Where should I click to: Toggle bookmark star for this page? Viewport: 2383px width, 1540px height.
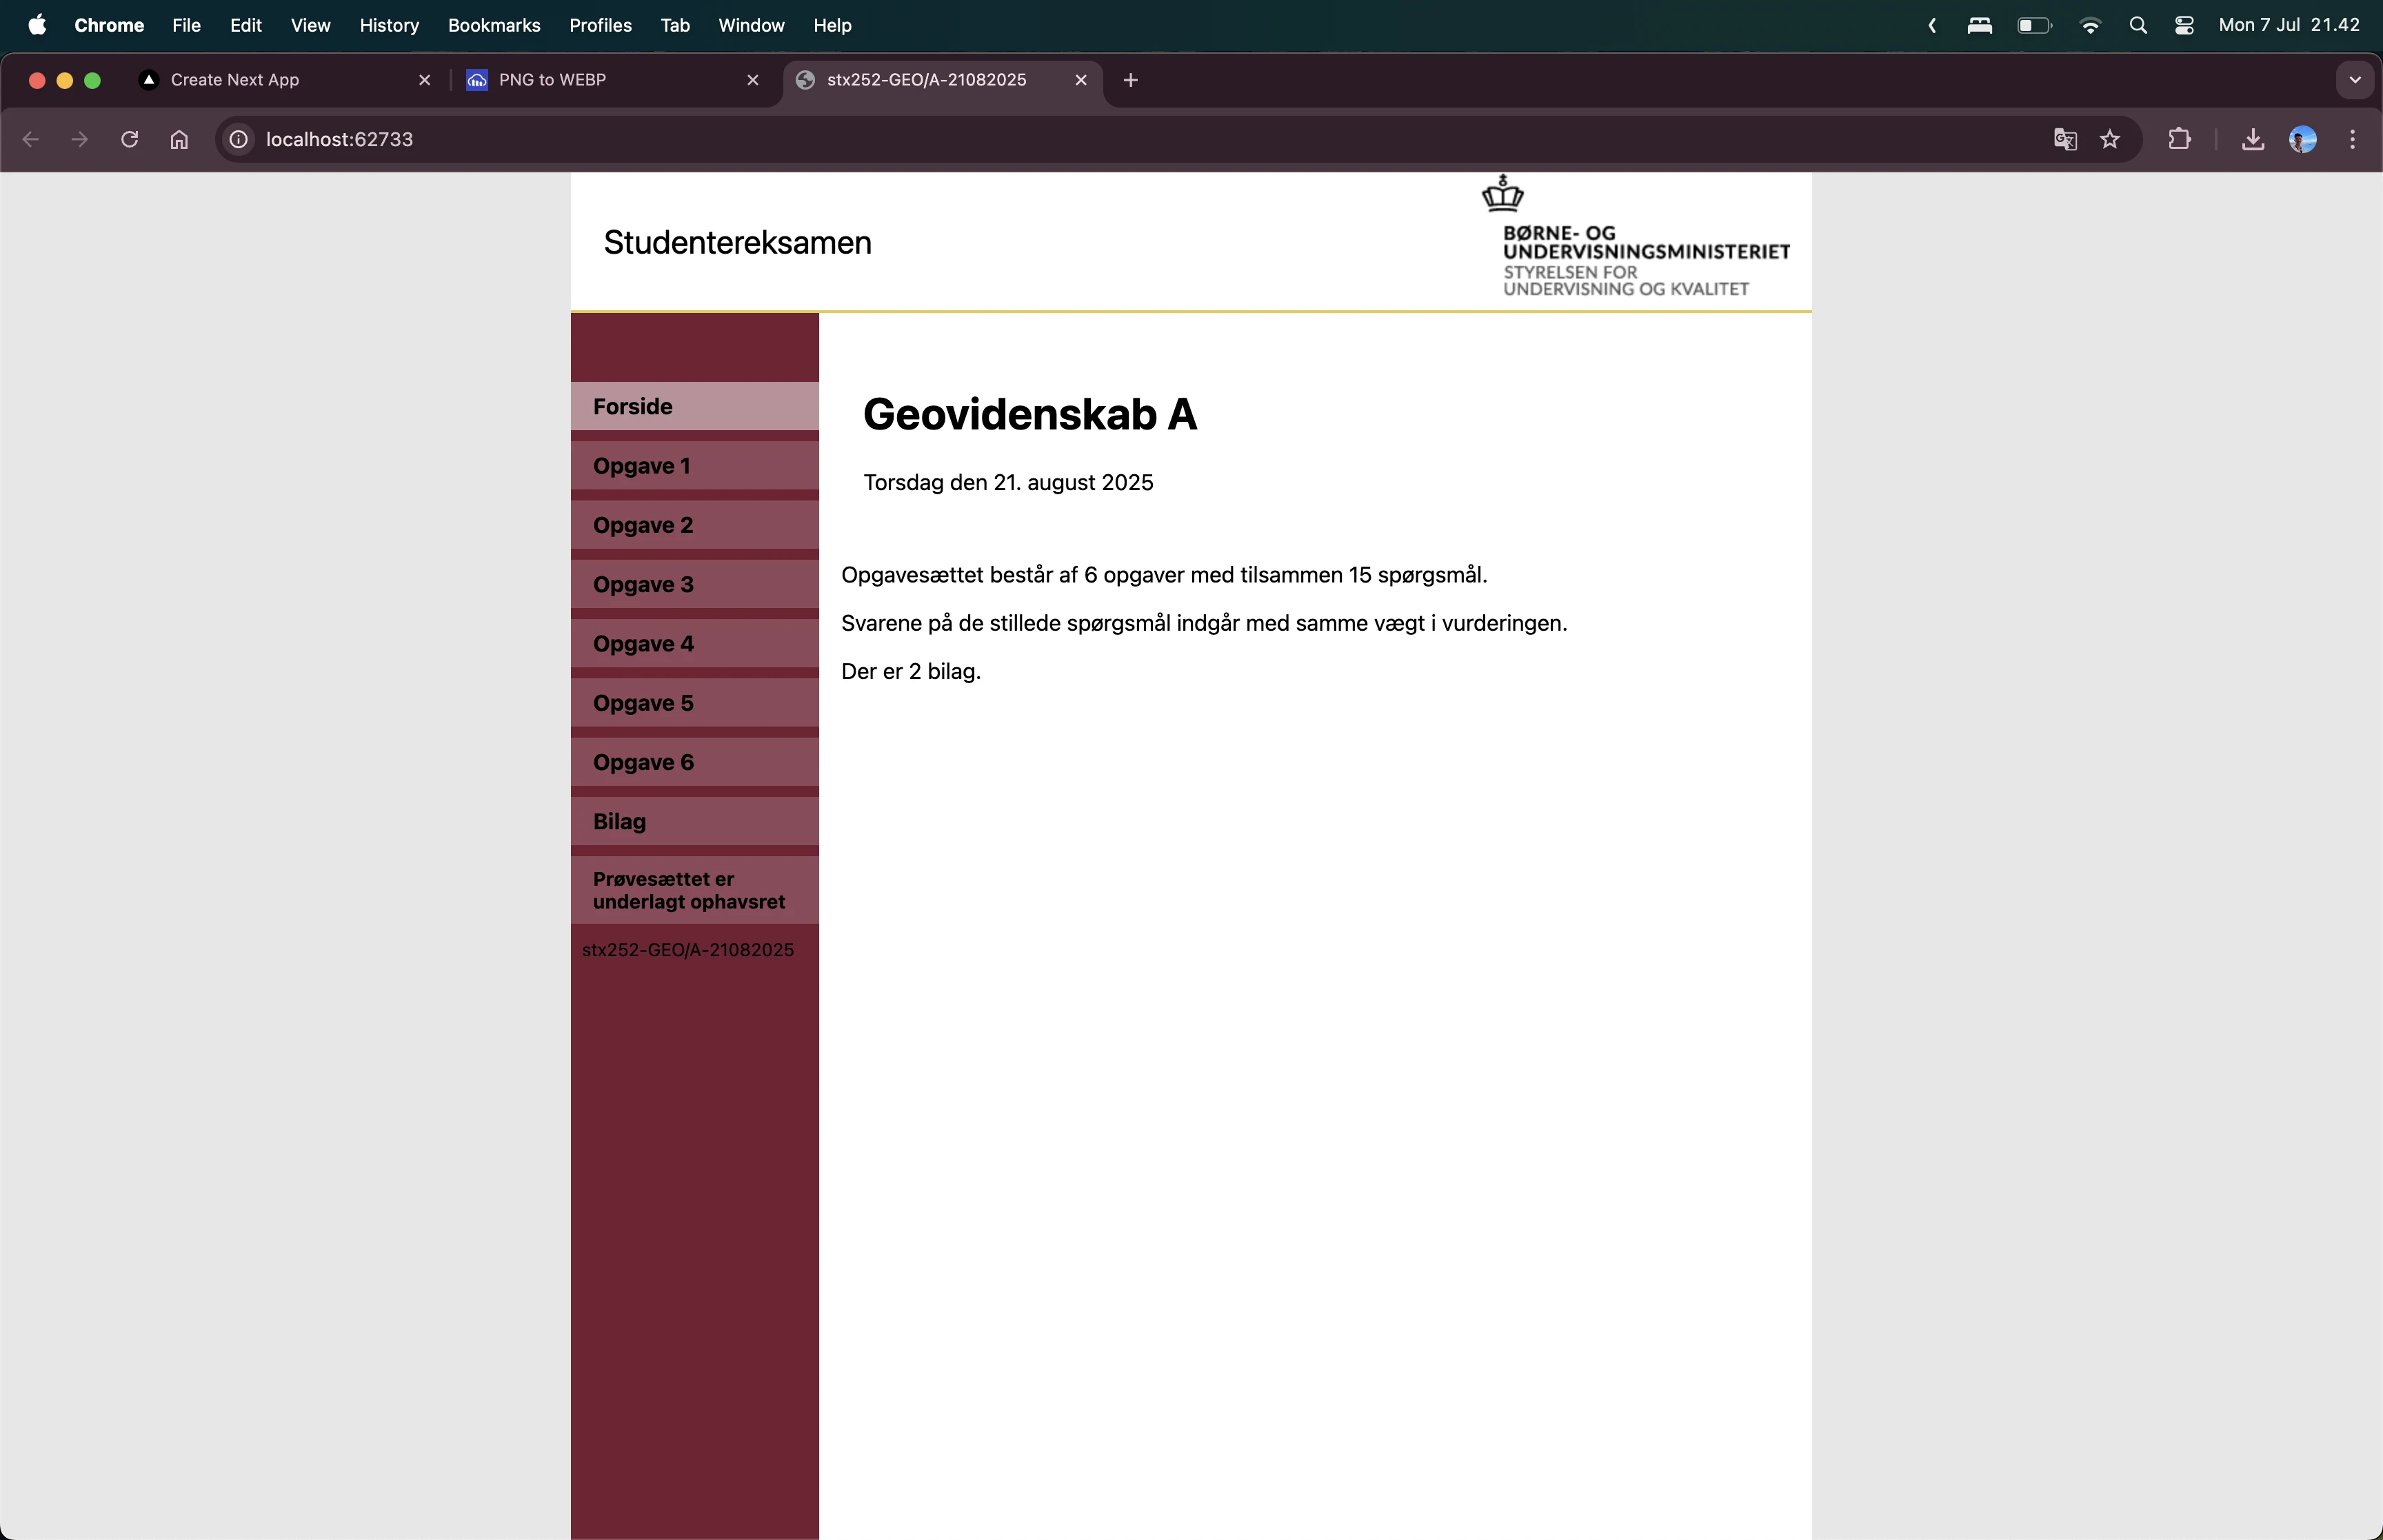point(2110,139)
